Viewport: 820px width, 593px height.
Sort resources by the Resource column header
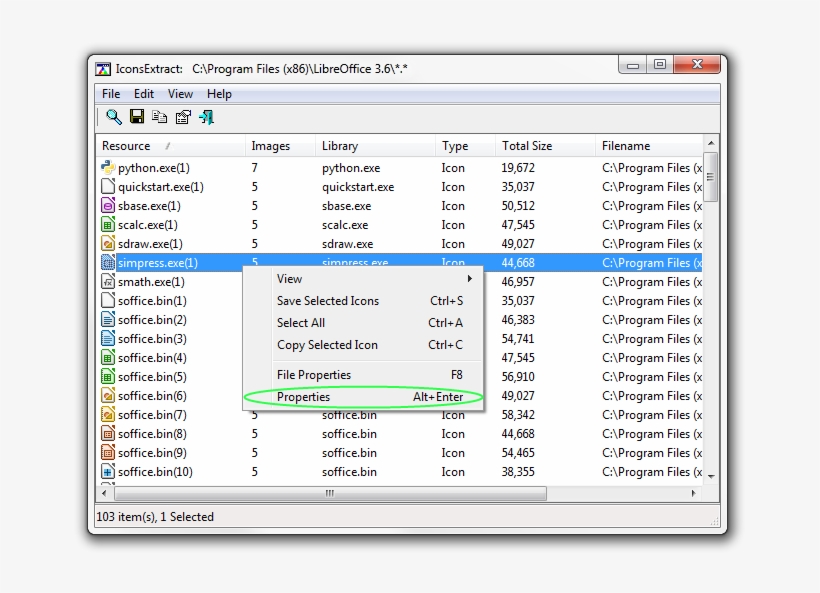coord(125,145)
